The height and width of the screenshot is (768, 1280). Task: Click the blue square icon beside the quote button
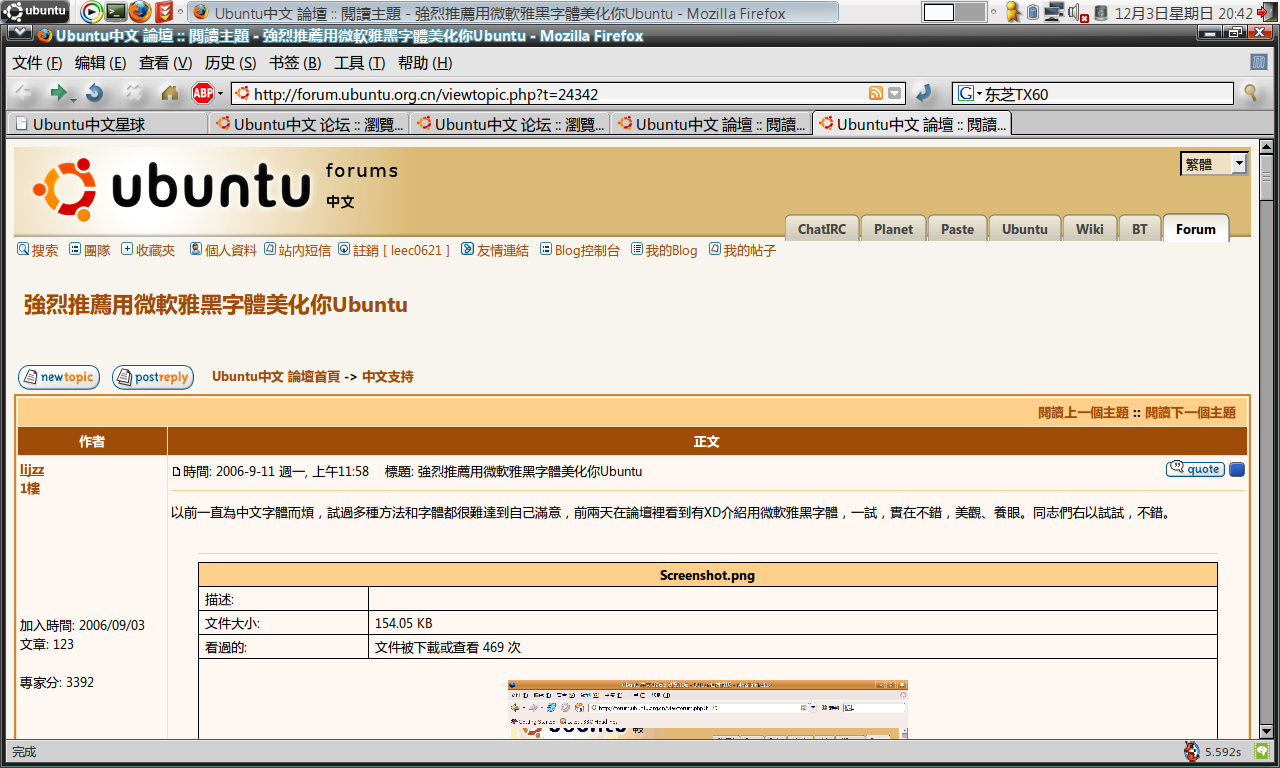point(1237,469)
